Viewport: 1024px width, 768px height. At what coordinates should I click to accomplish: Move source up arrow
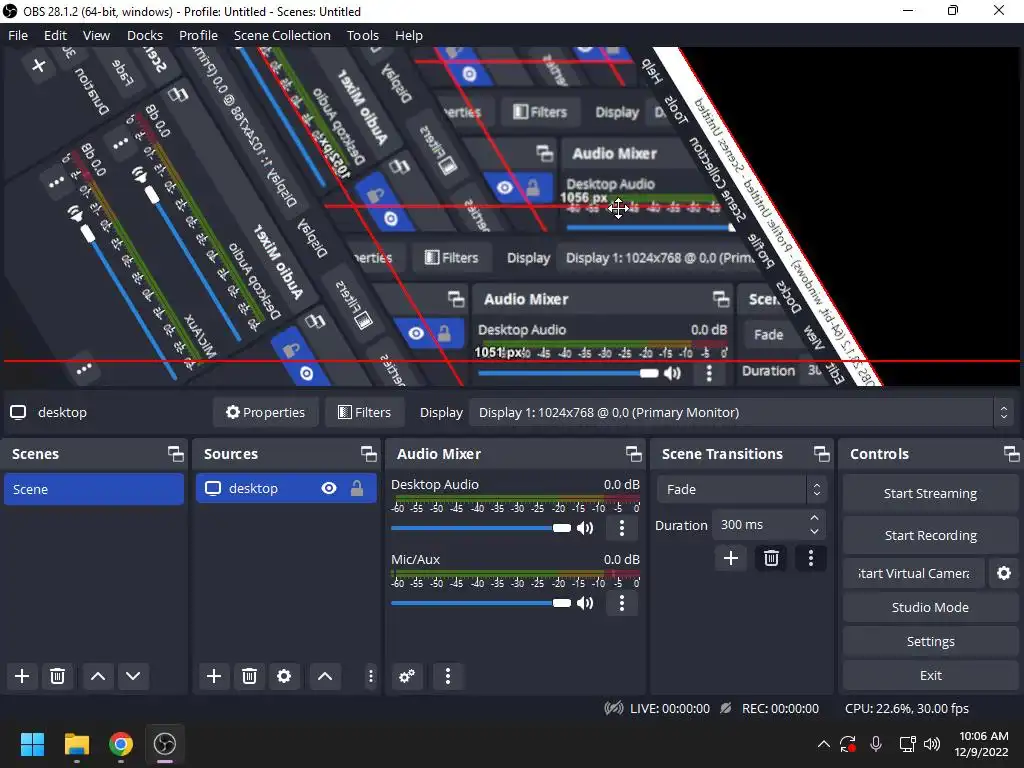pyautogui.click(x=325, y=676)
